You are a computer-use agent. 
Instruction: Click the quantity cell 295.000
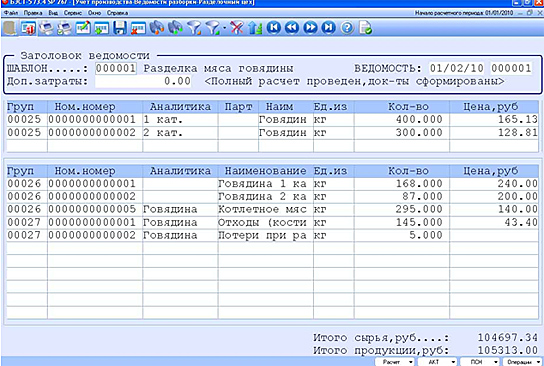click(402, 209)
